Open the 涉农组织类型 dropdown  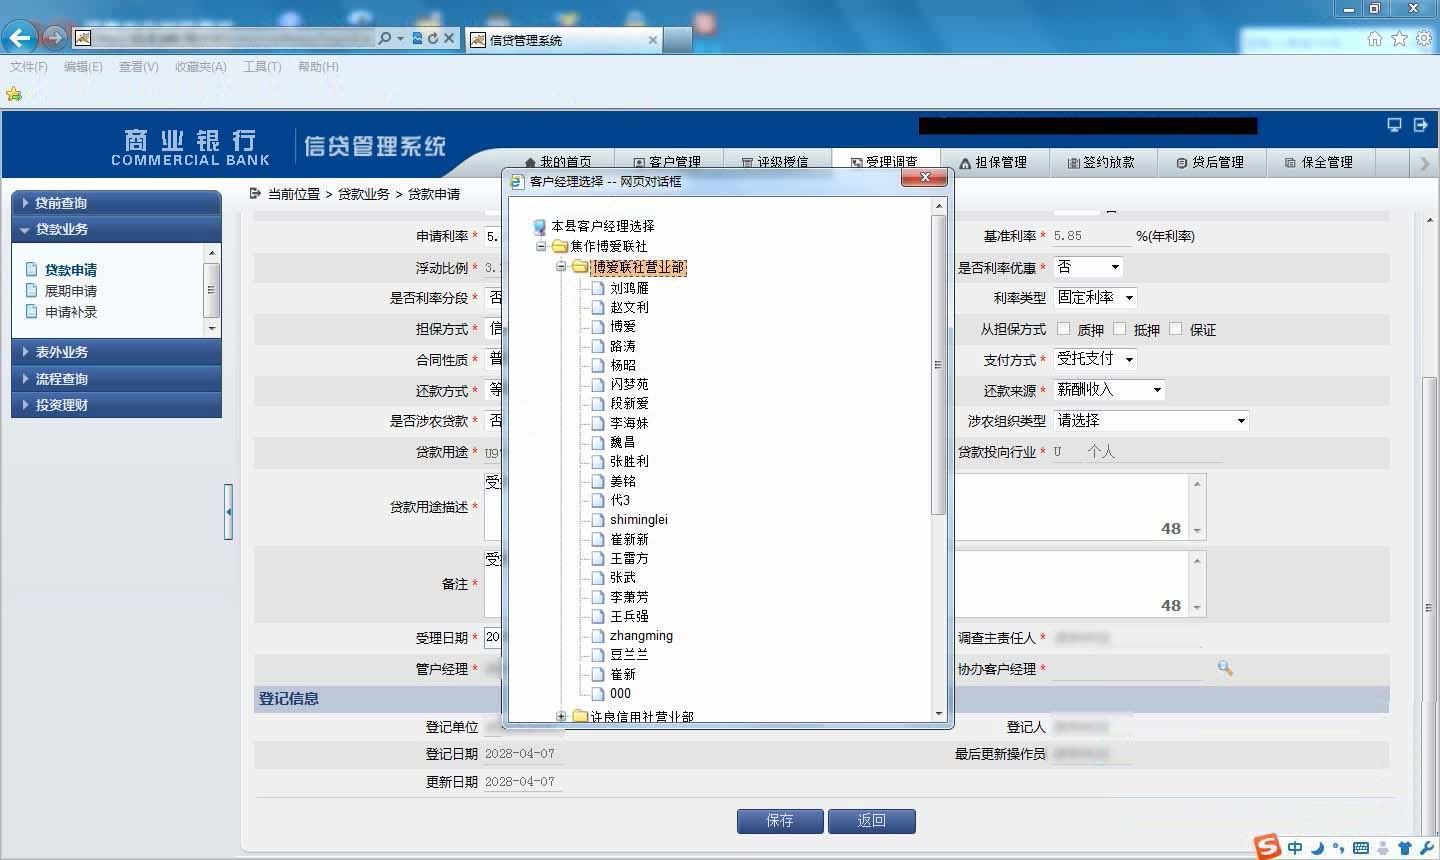click(x=1152, y=421)
